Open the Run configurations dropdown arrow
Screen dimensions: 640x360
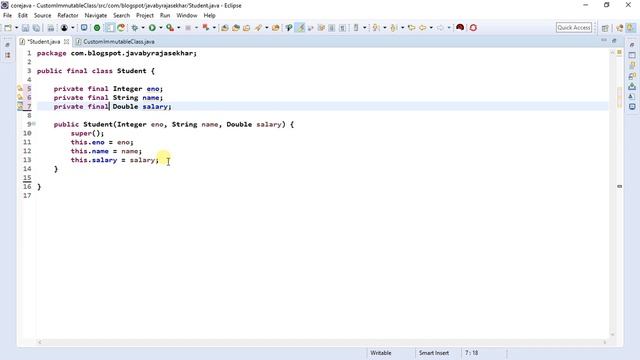[x=161, y=28]
